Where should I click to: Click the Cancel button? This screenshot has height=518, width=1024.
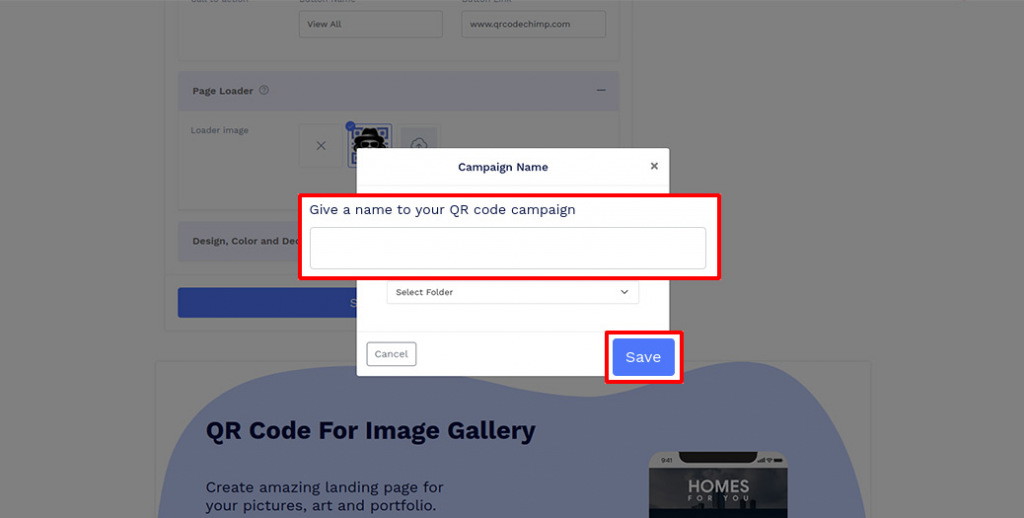pyautogui.click(x=391, y=354)
